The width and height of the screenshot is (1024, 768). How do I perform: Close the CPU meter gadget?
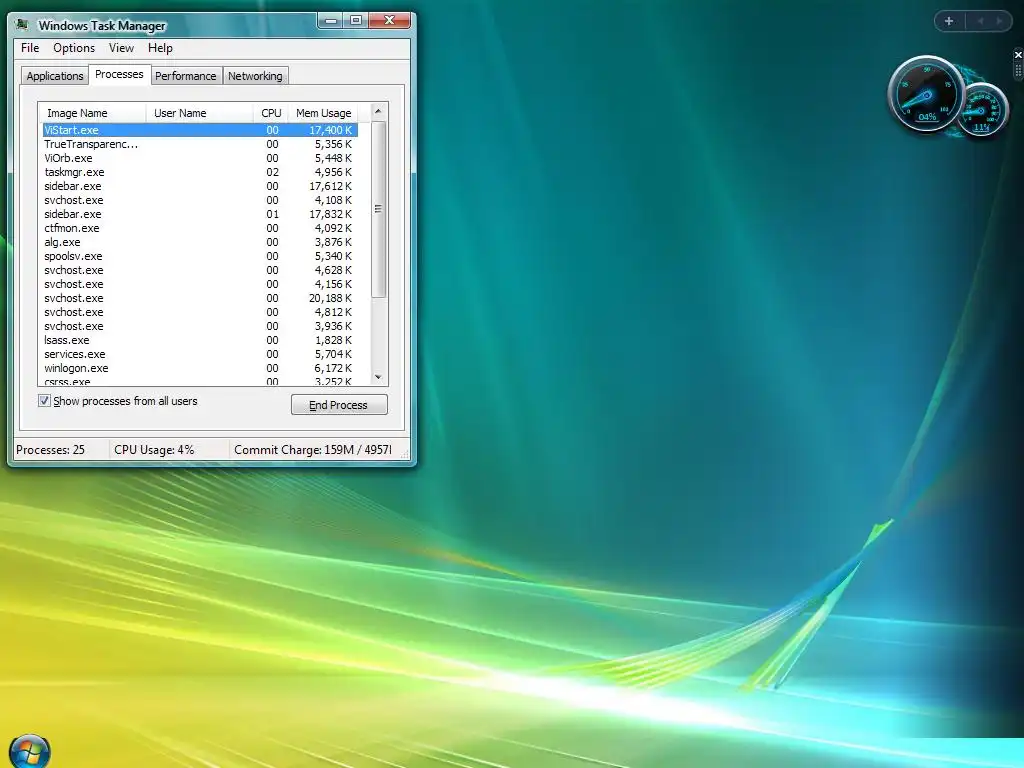click(1018, 55)
